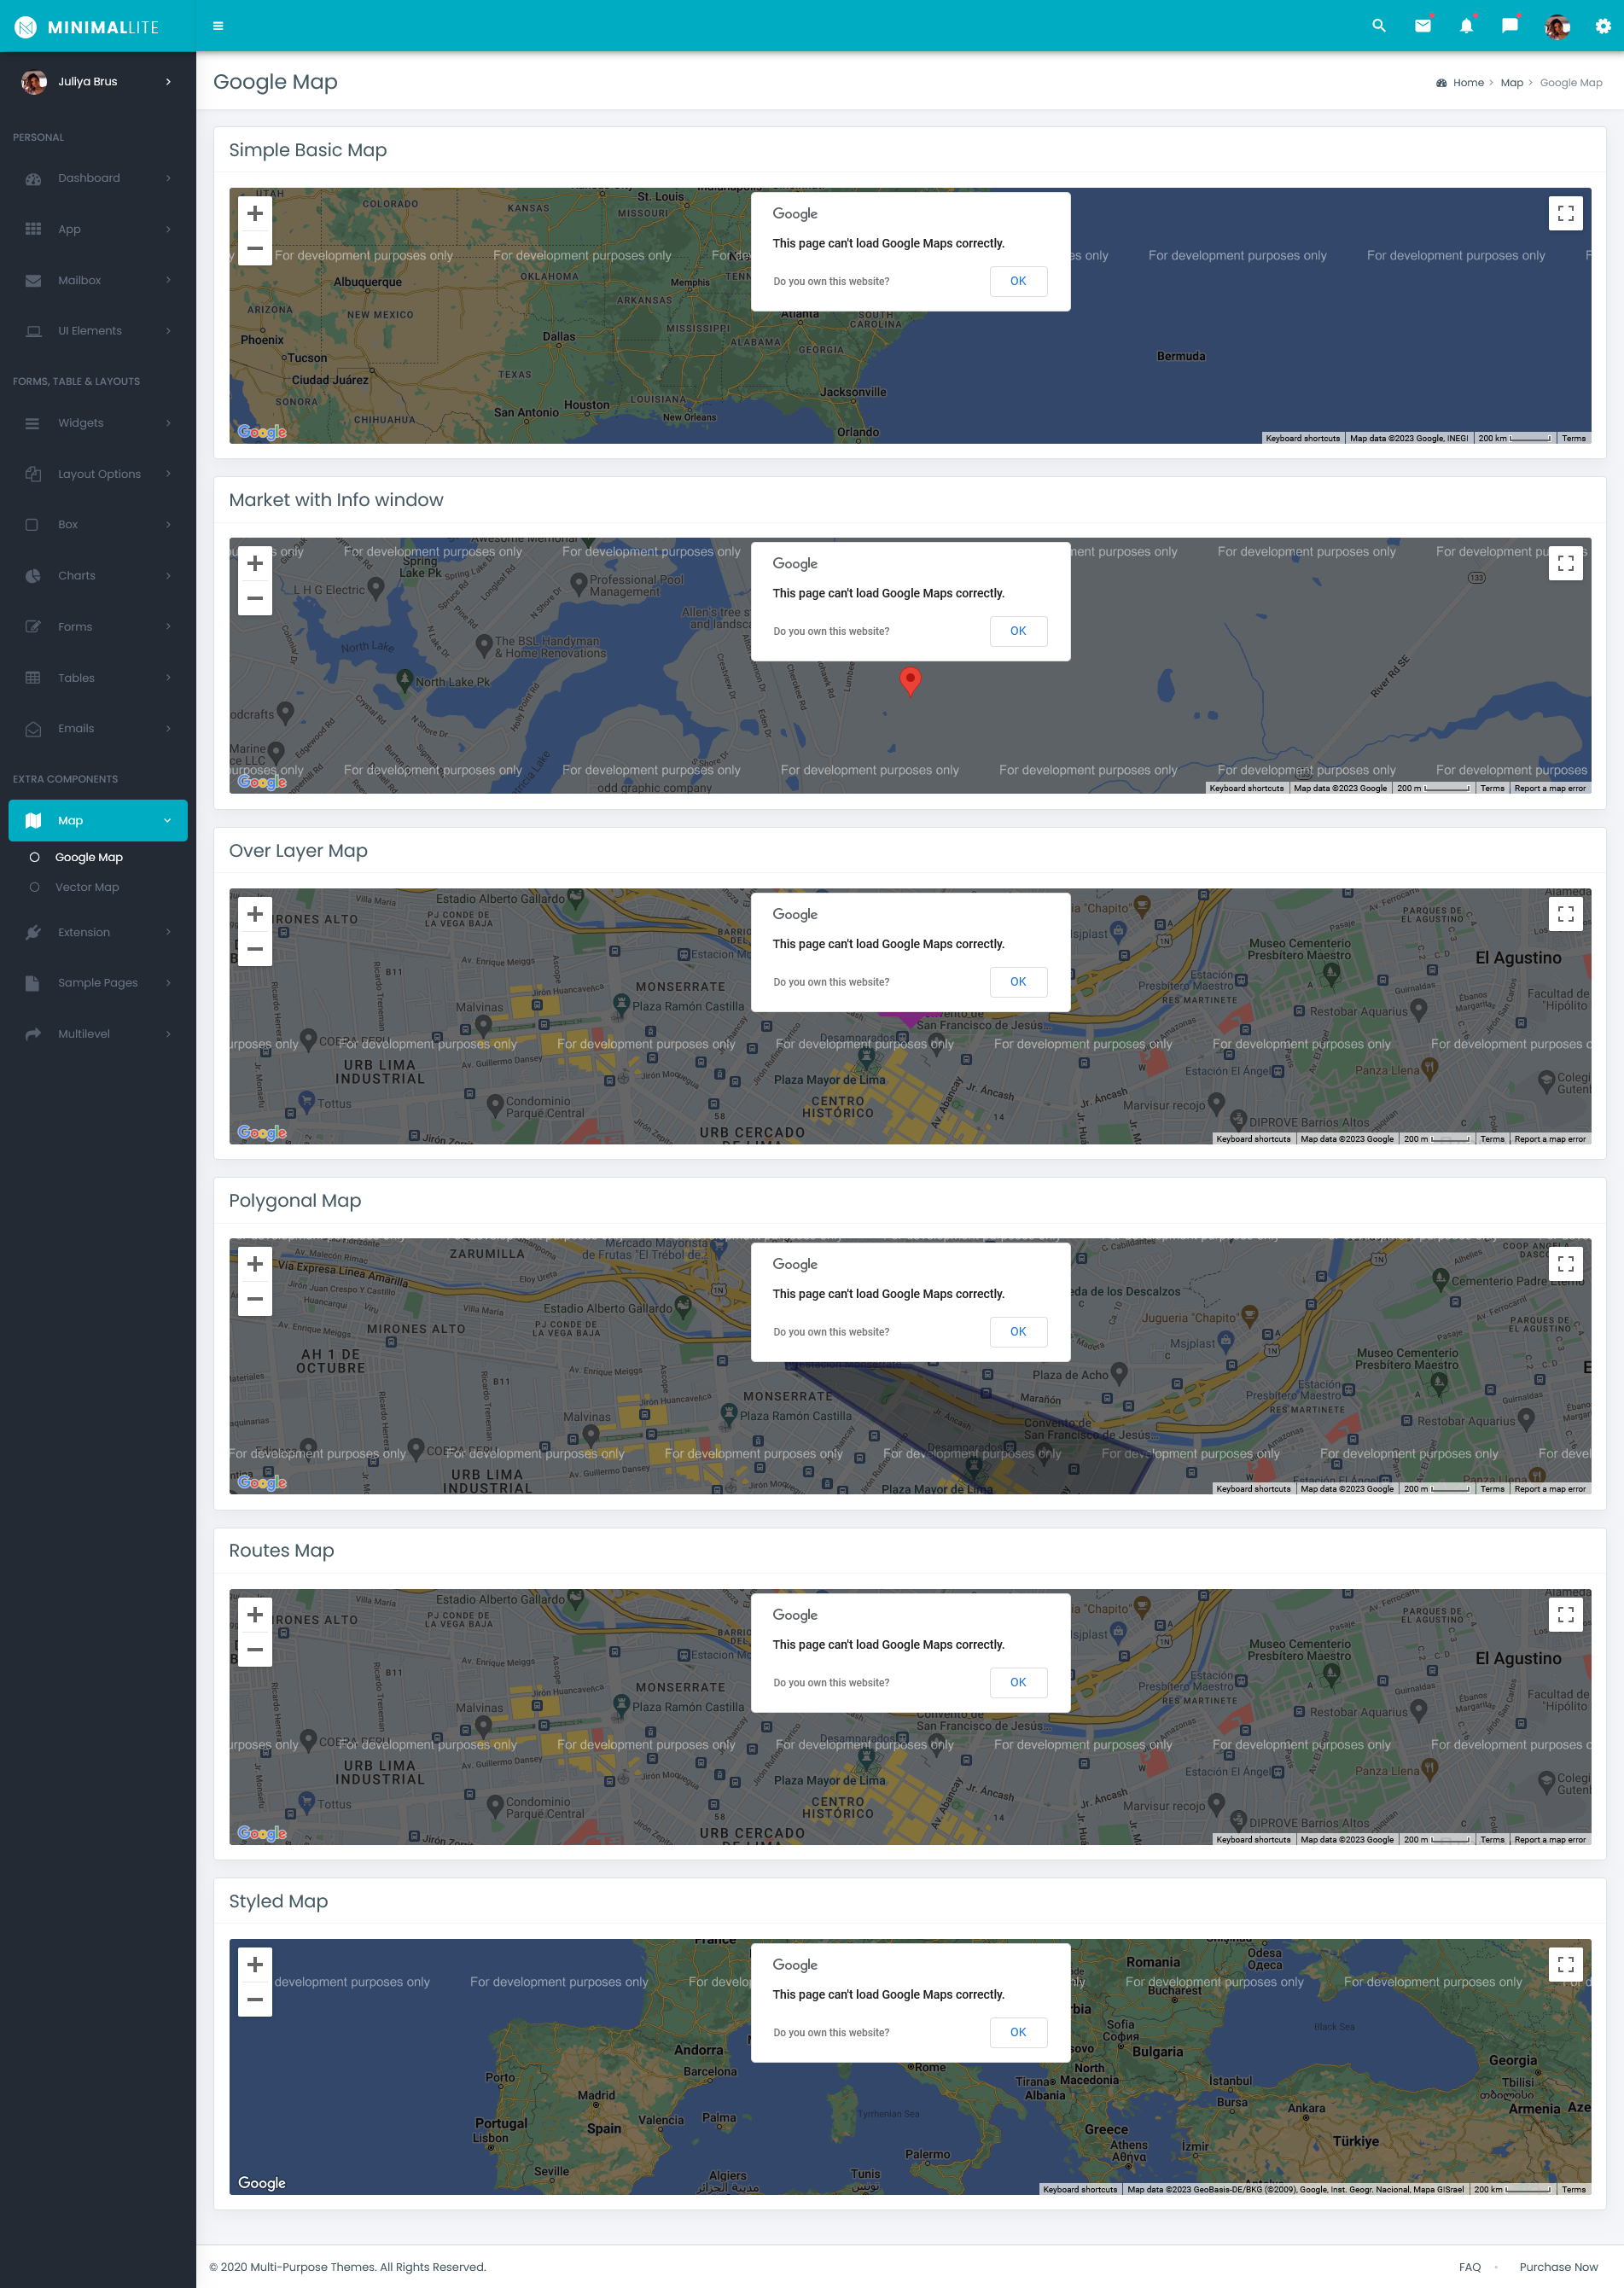The height and width of the screenshot is (2288, 1624).
Task: Click the Widgets bars icon in sidebar
Action: [x=33, y=423]
